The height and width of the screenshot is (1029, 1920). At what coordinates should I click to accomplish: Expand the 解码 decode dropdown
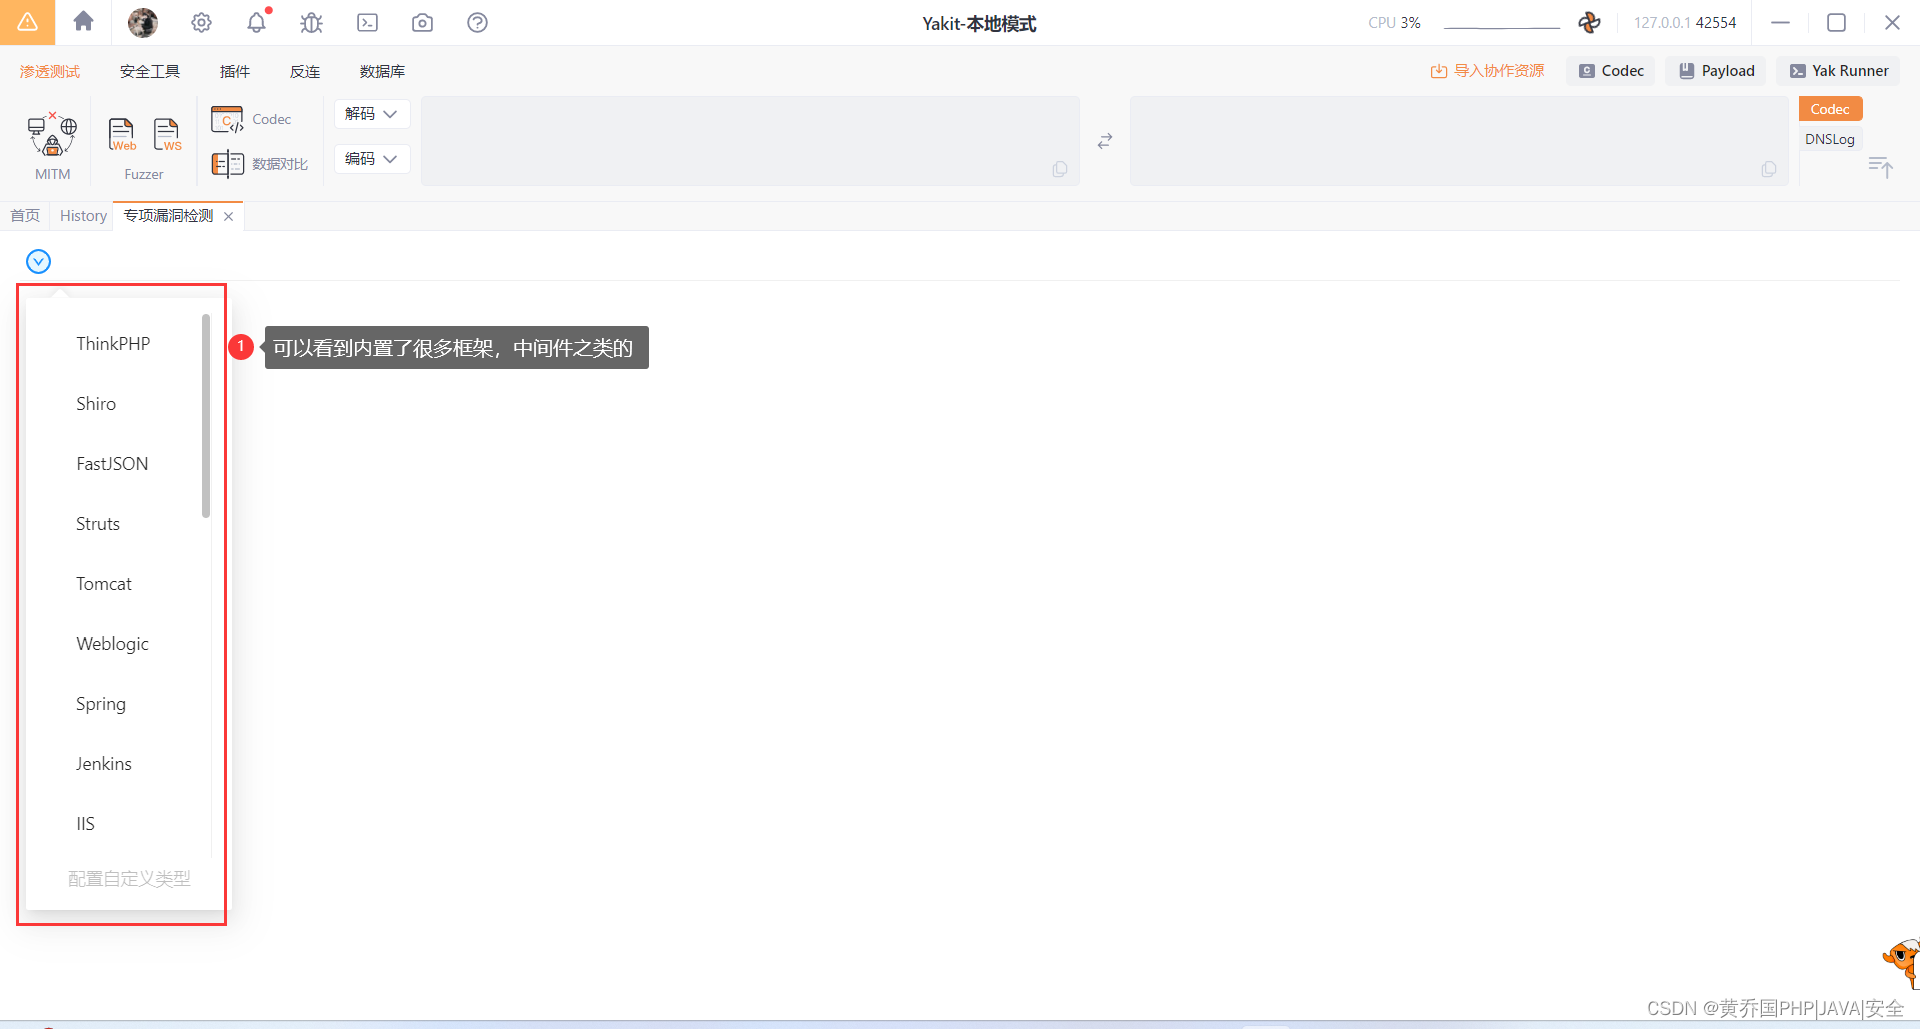coord(371,114)
